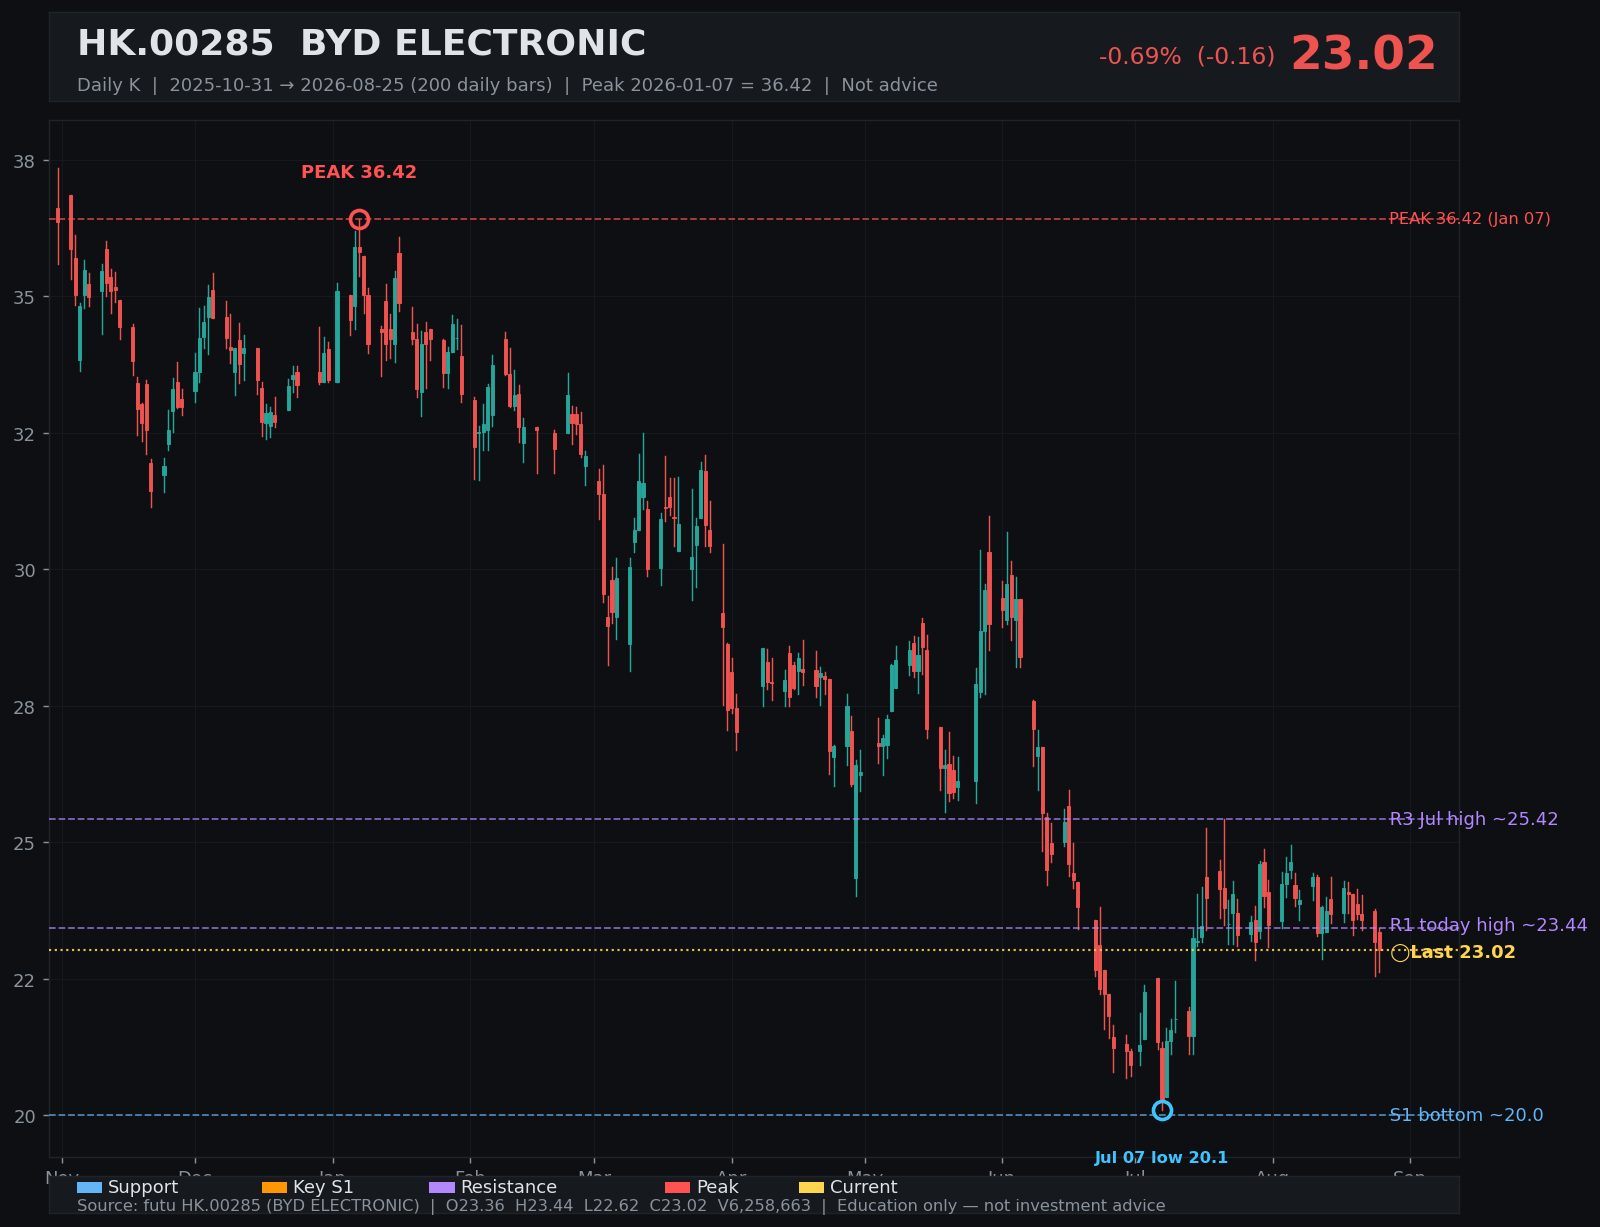
Task: Click the 22 tick on the price axis
Action: [26, 980]
